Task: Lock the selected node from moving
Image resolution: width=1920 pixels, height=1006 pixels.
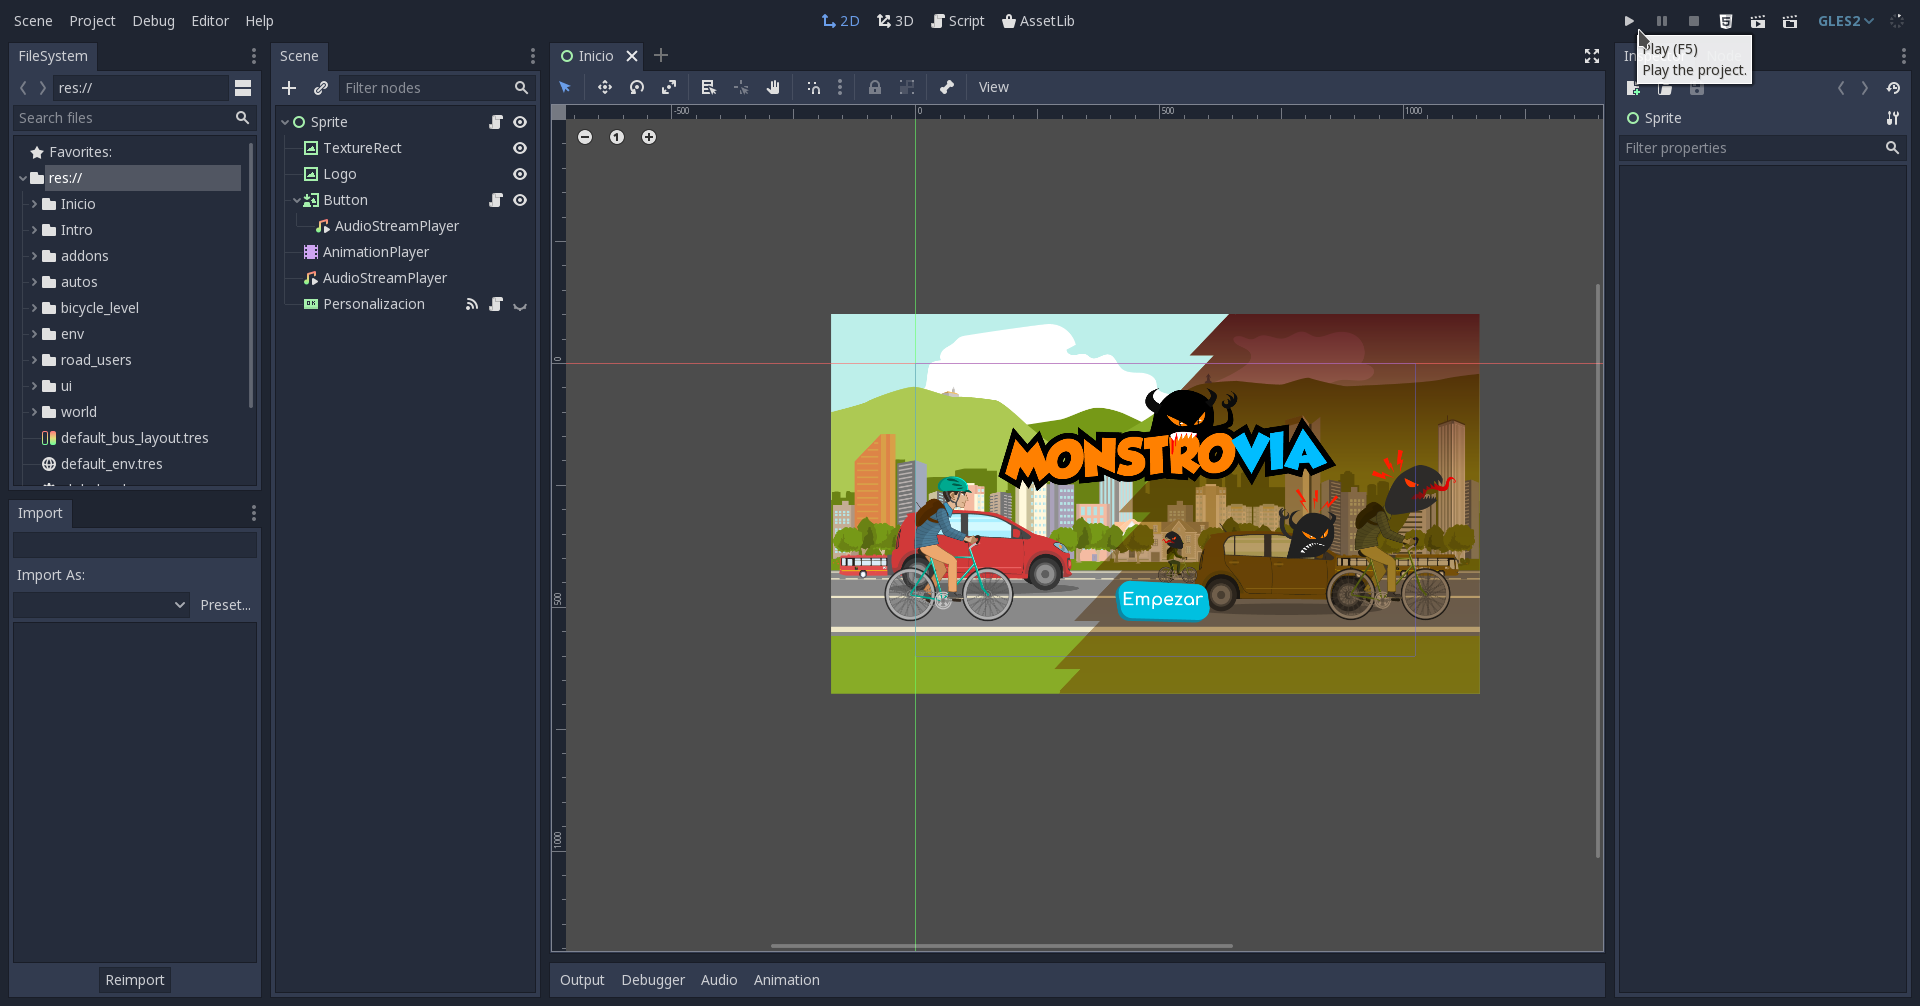Action: (875, 87)
